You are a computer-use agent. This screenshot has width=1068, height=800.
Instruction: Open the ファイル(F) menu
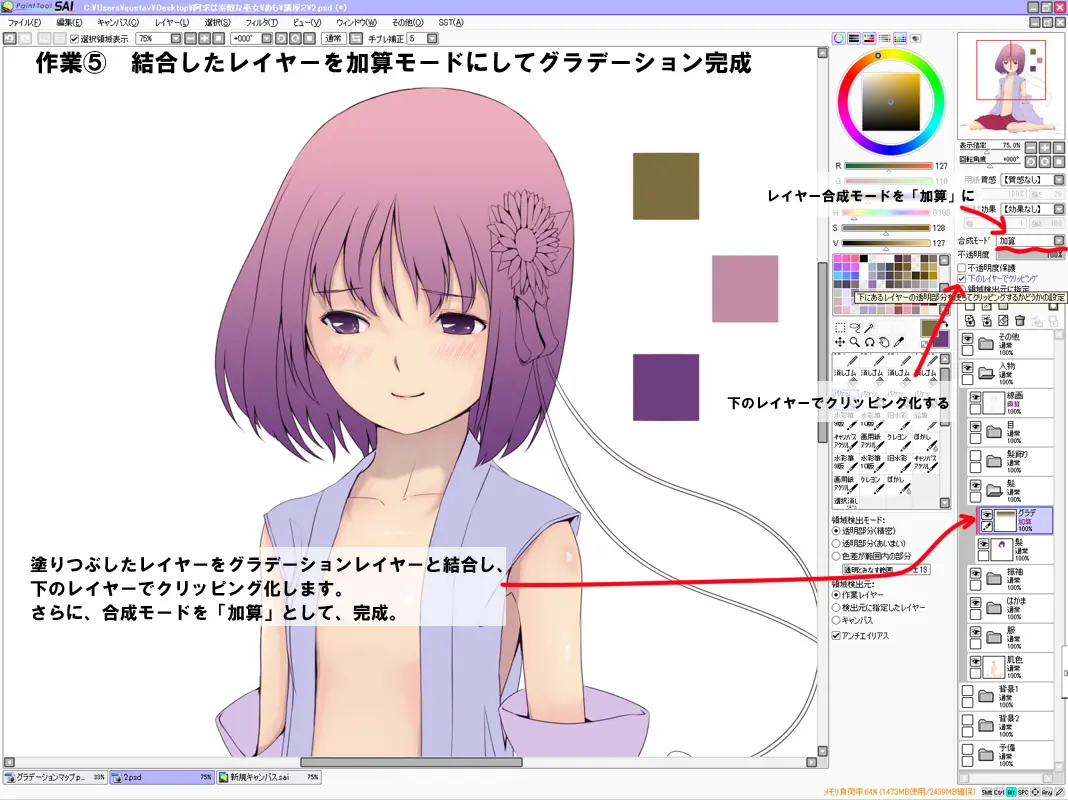coord(25,22)
